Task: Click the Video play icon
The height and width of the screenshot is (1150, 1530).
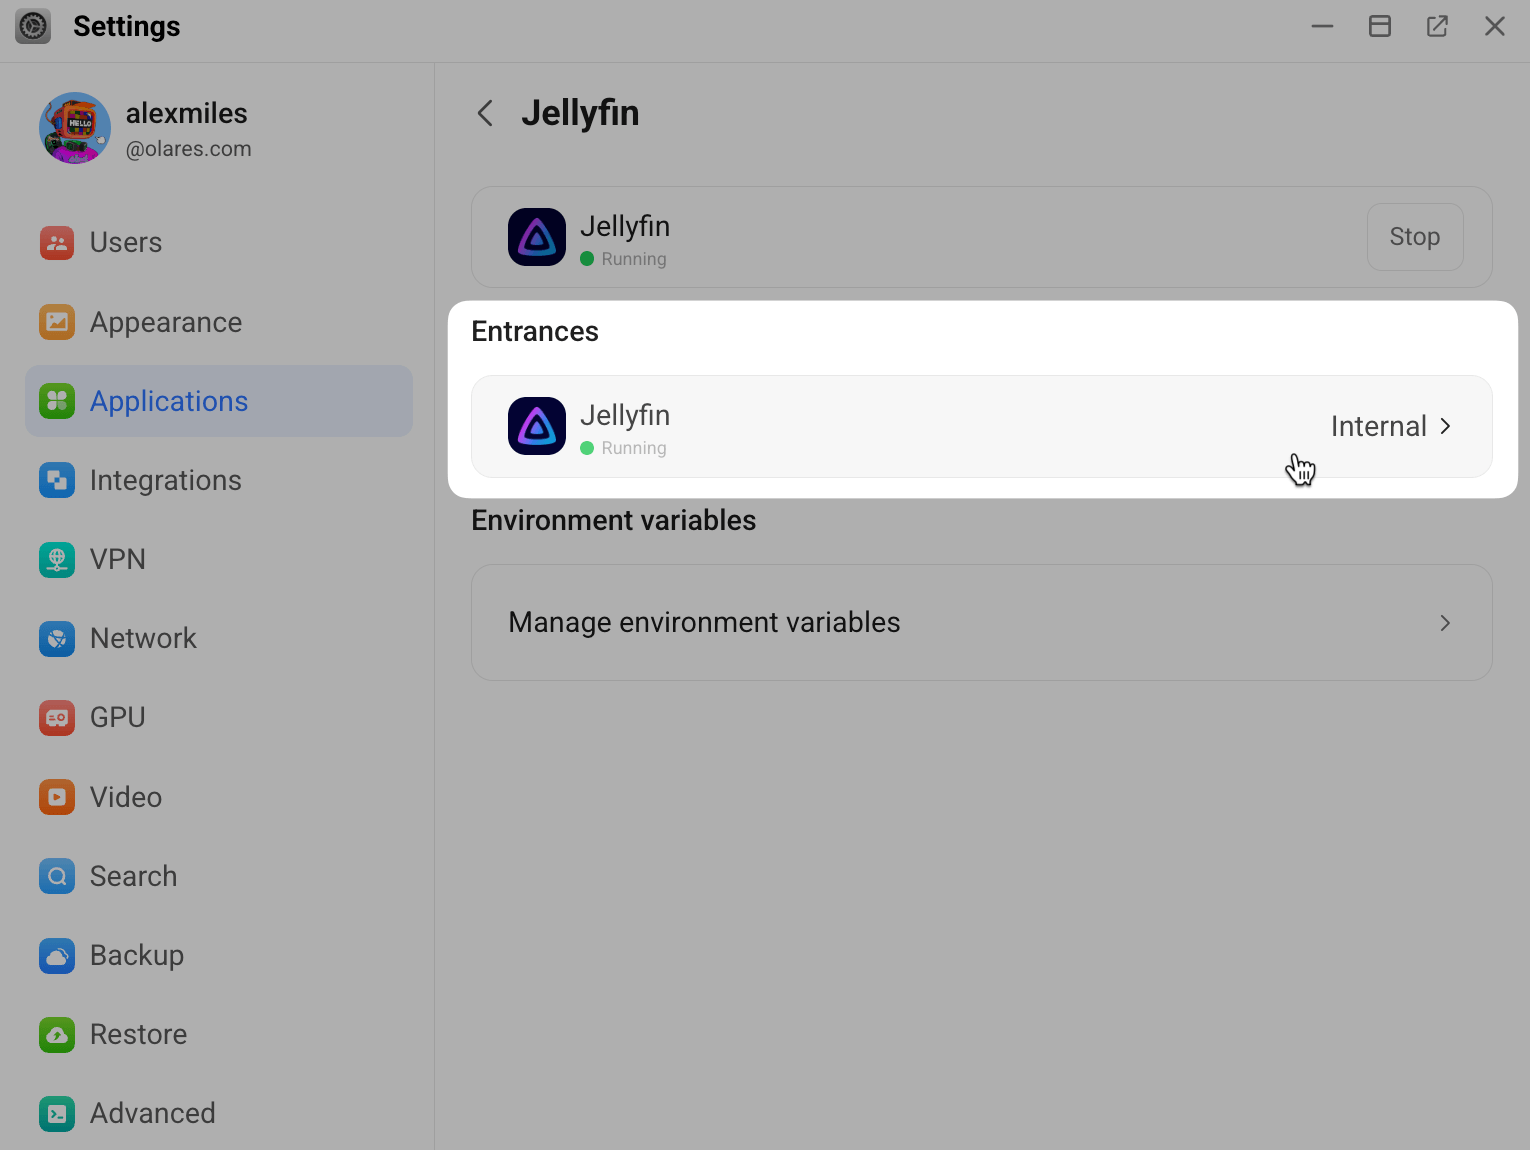Action: coord(57,797)
